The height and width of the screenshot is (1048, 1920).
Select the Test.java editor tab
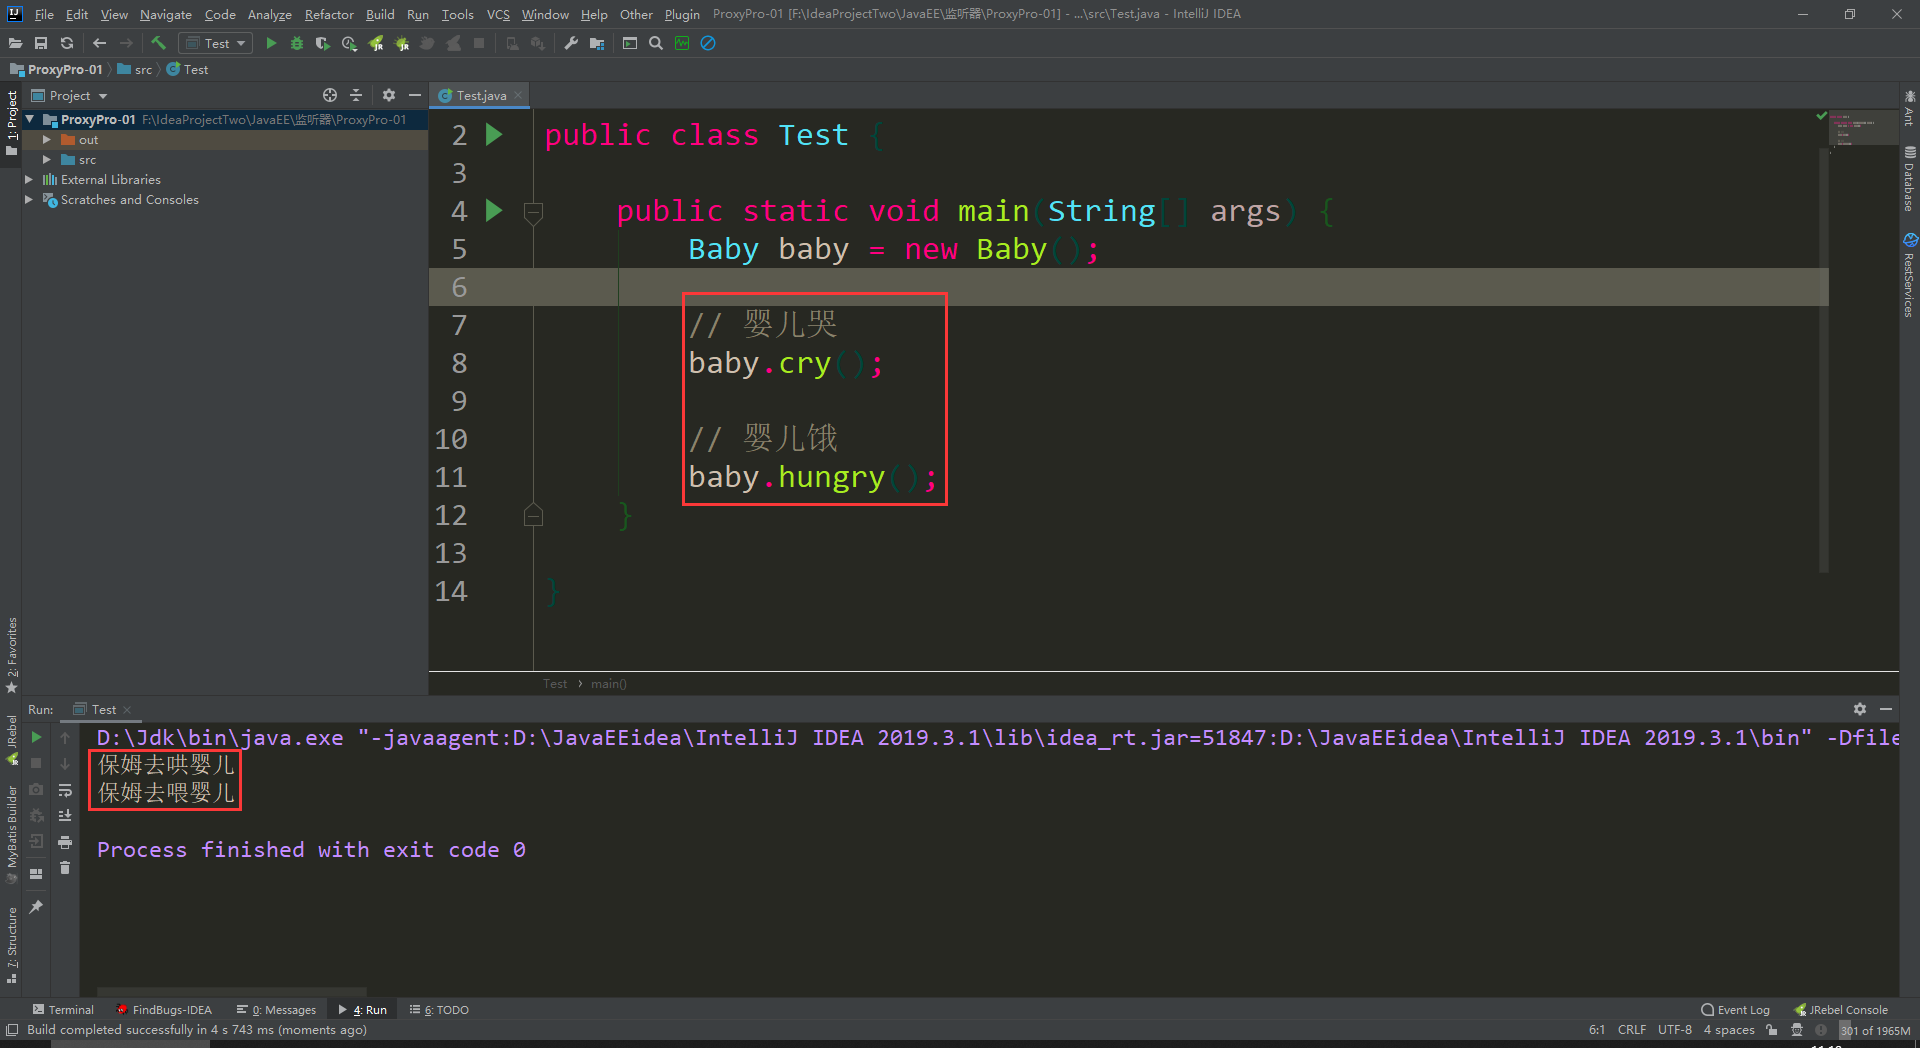481,95
